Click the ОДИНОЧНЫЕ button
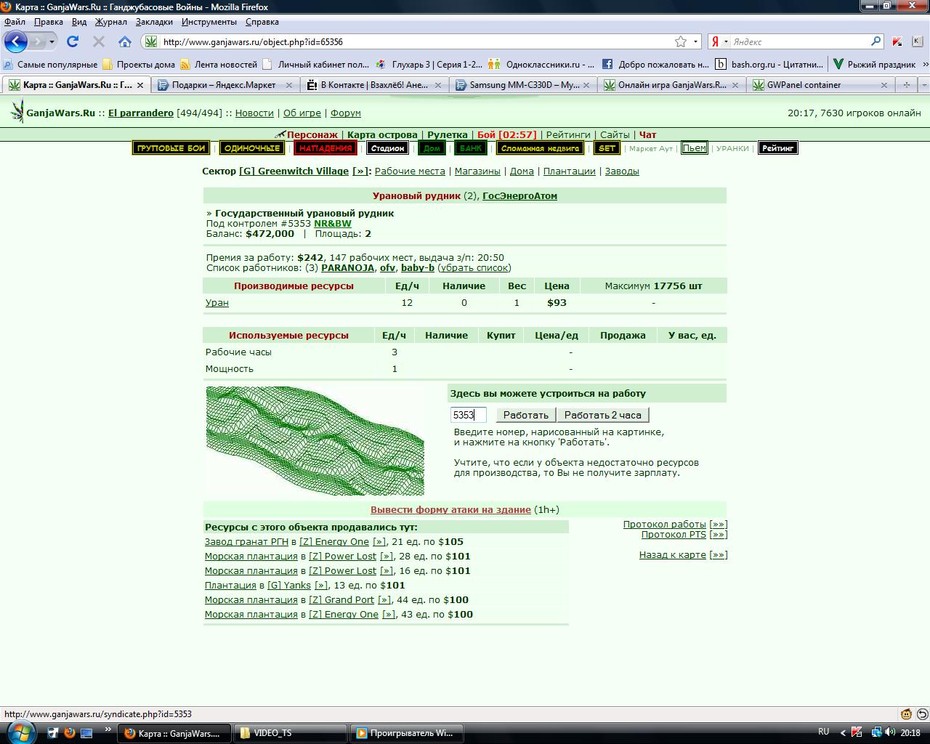This screenshot has width=930, height=744. [251, 148]
